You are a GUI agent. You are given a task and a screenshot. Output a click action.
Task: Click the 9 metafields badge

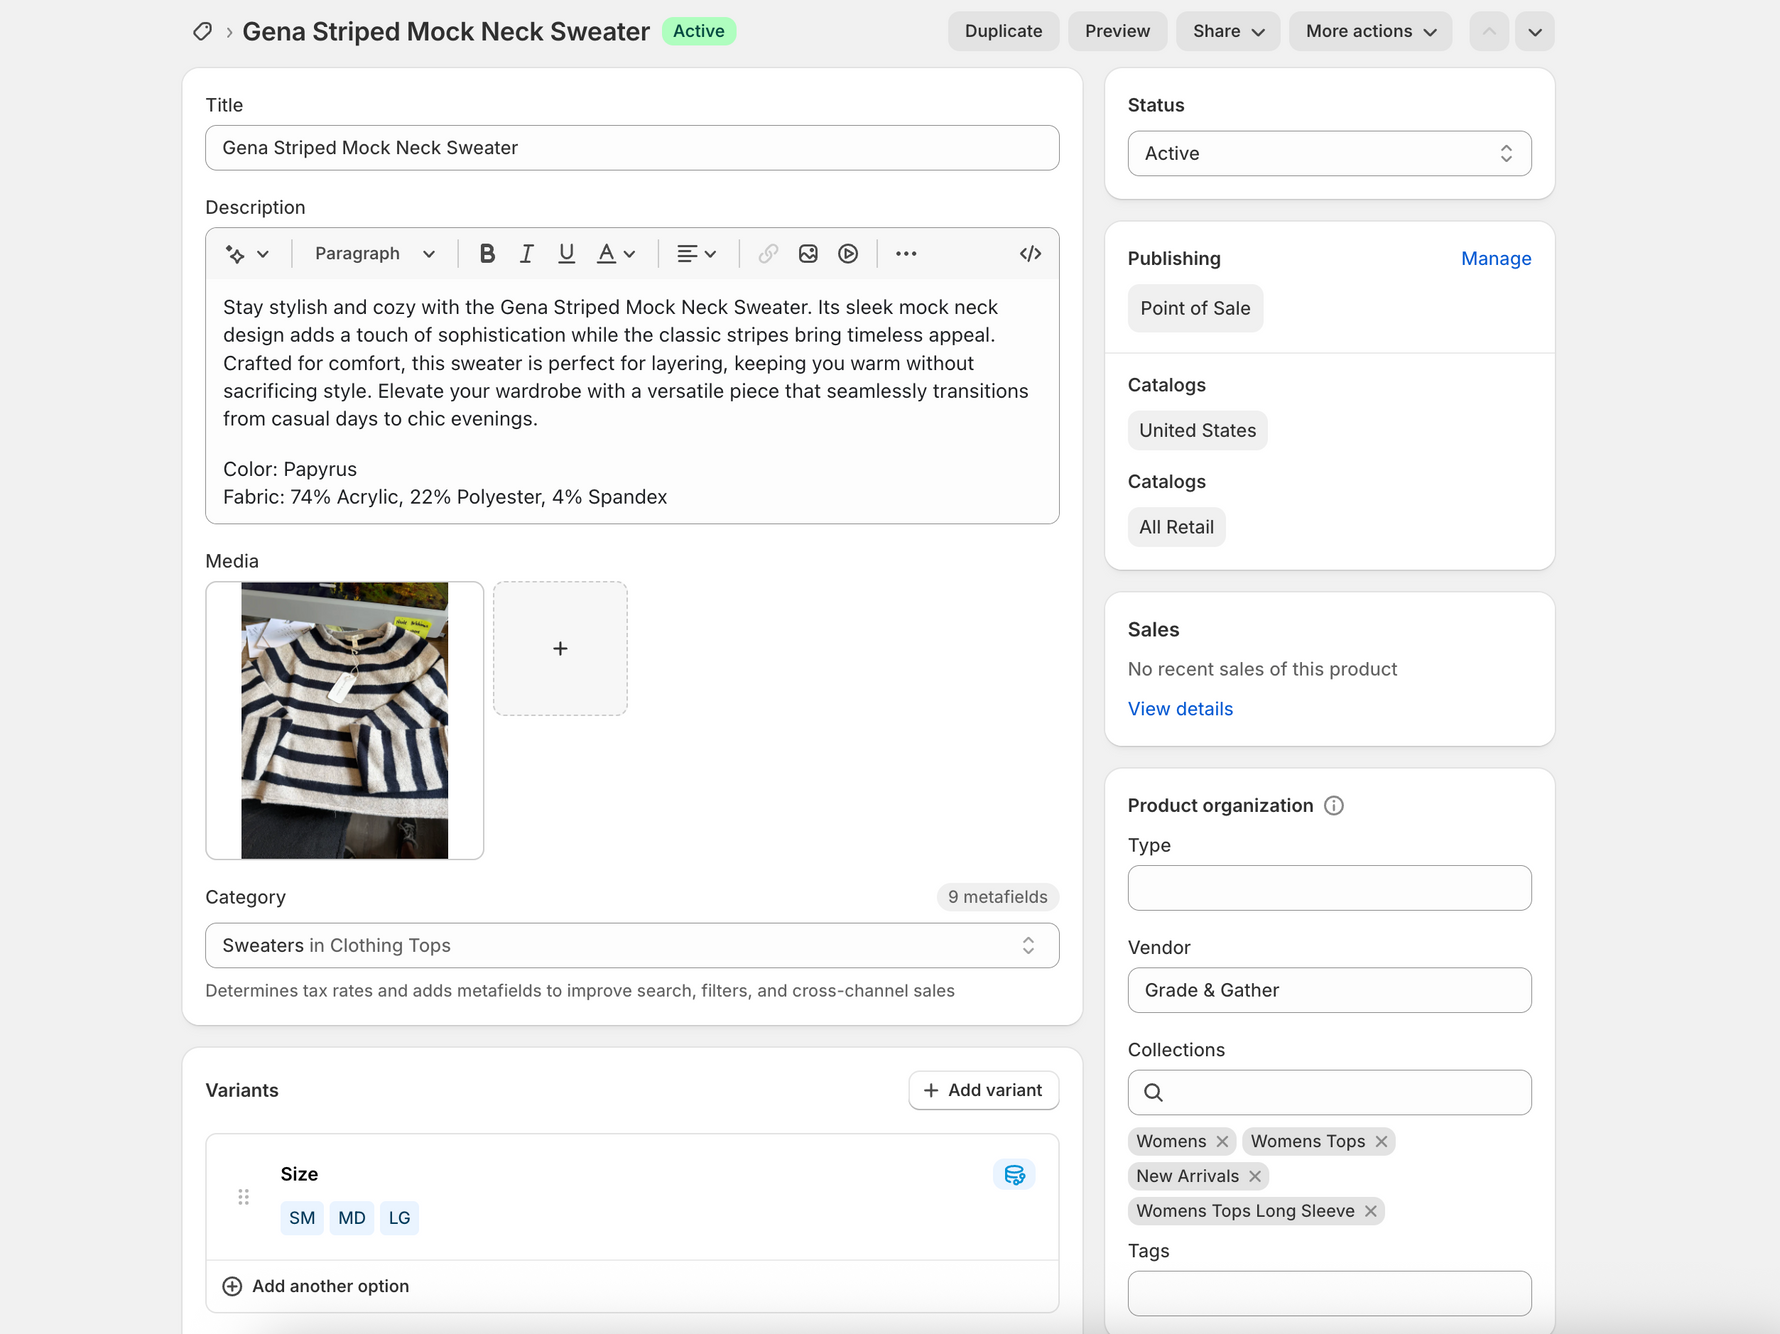point(997,897)
